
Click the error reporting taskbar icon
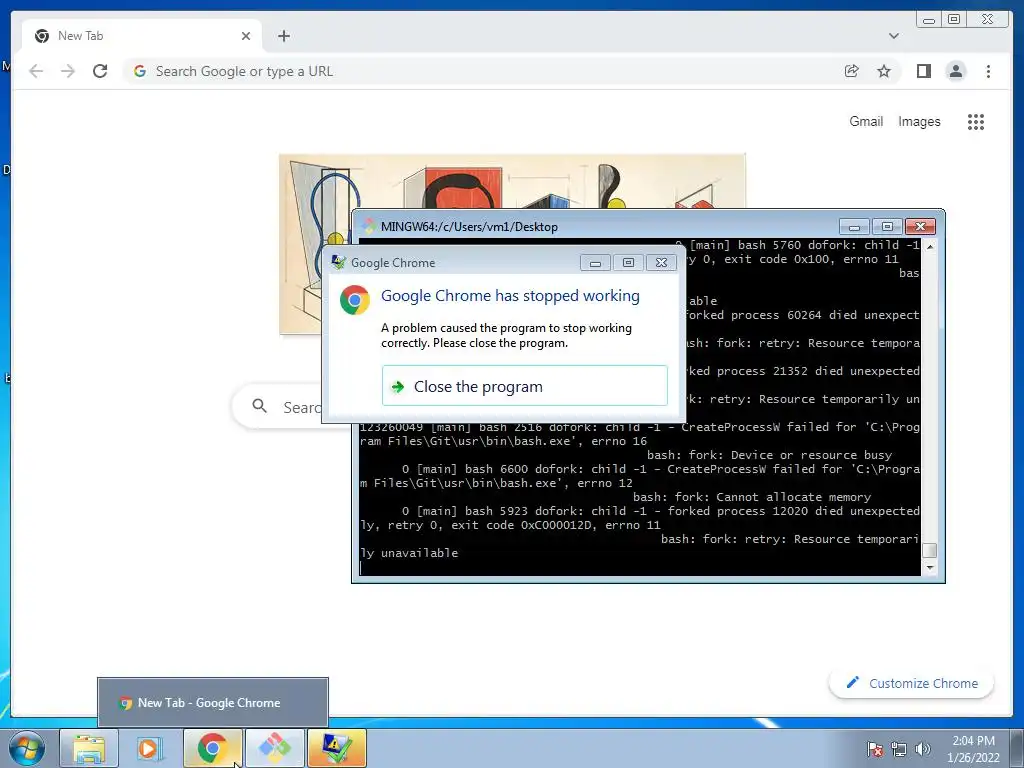click(336, 748)
